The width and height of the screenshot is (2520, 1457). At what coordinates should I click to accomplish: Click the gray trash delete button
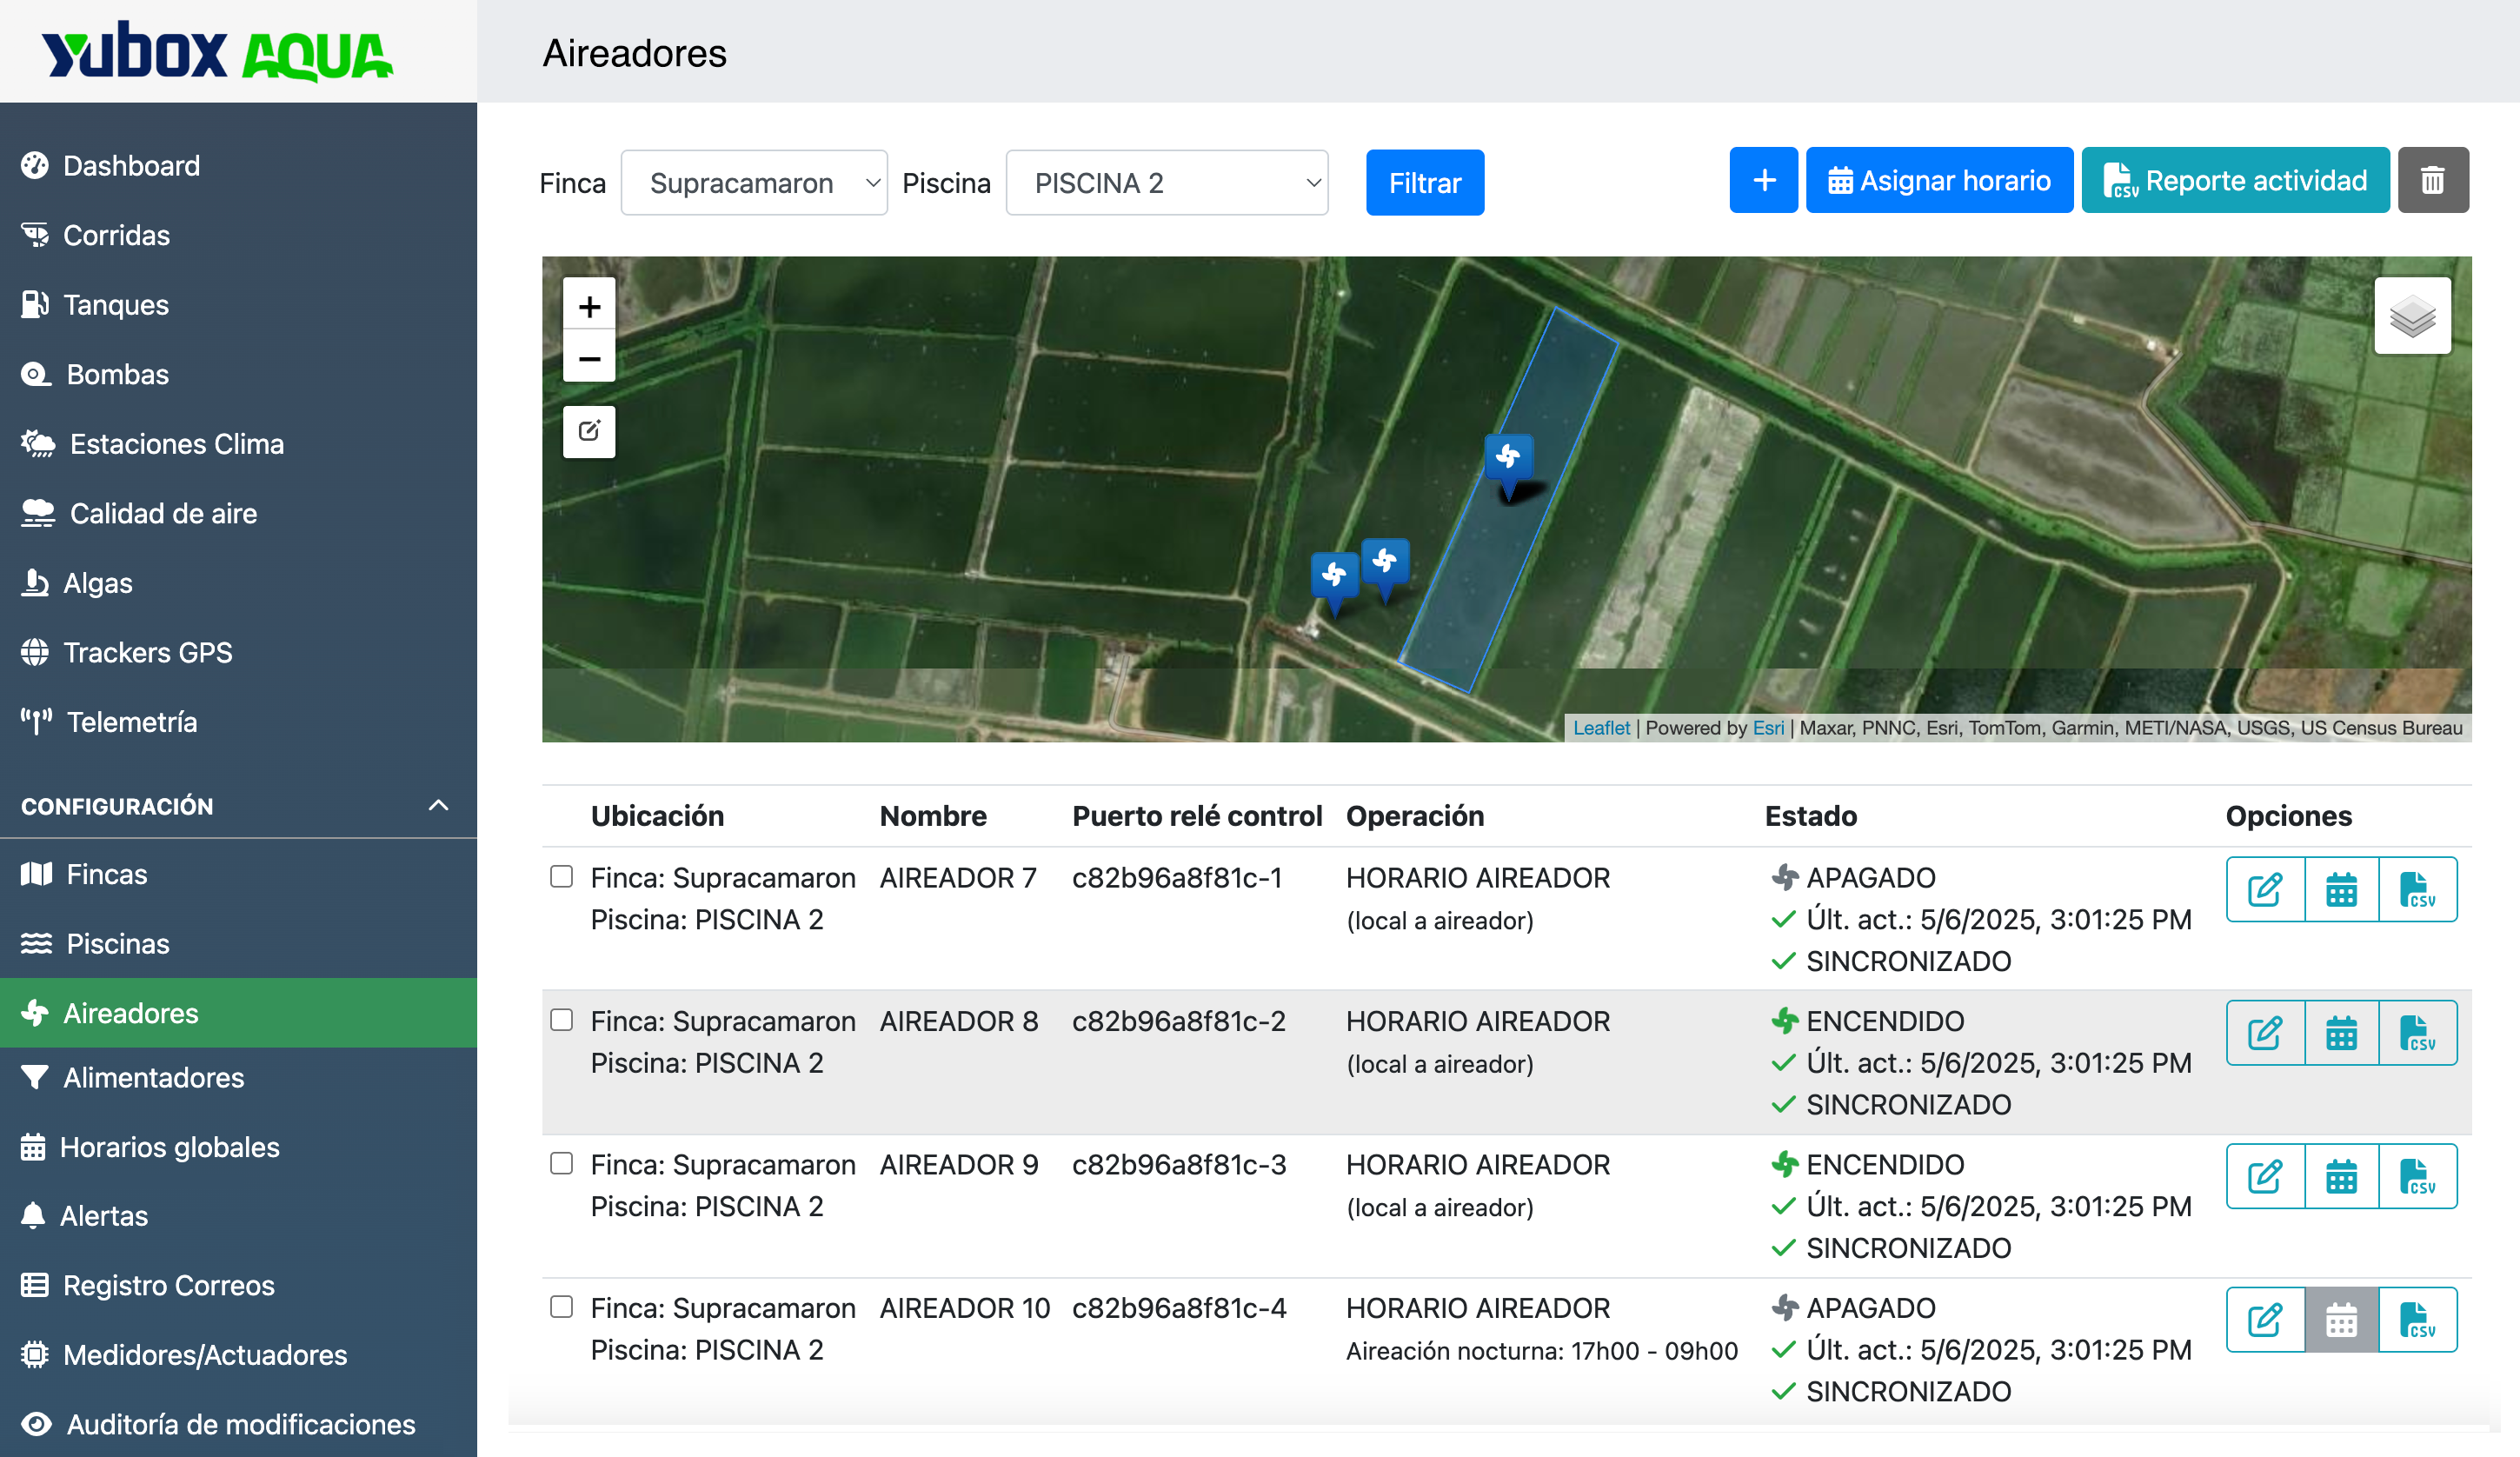[2432, 181]
